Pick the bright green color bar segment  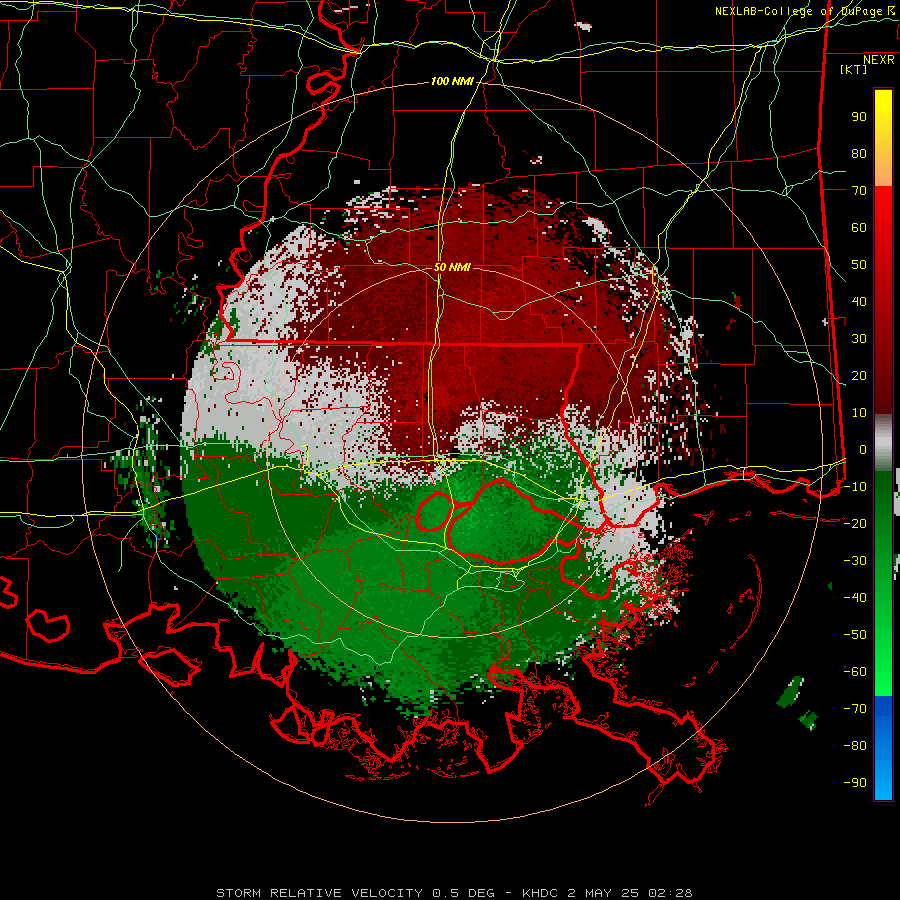(883, 672)
